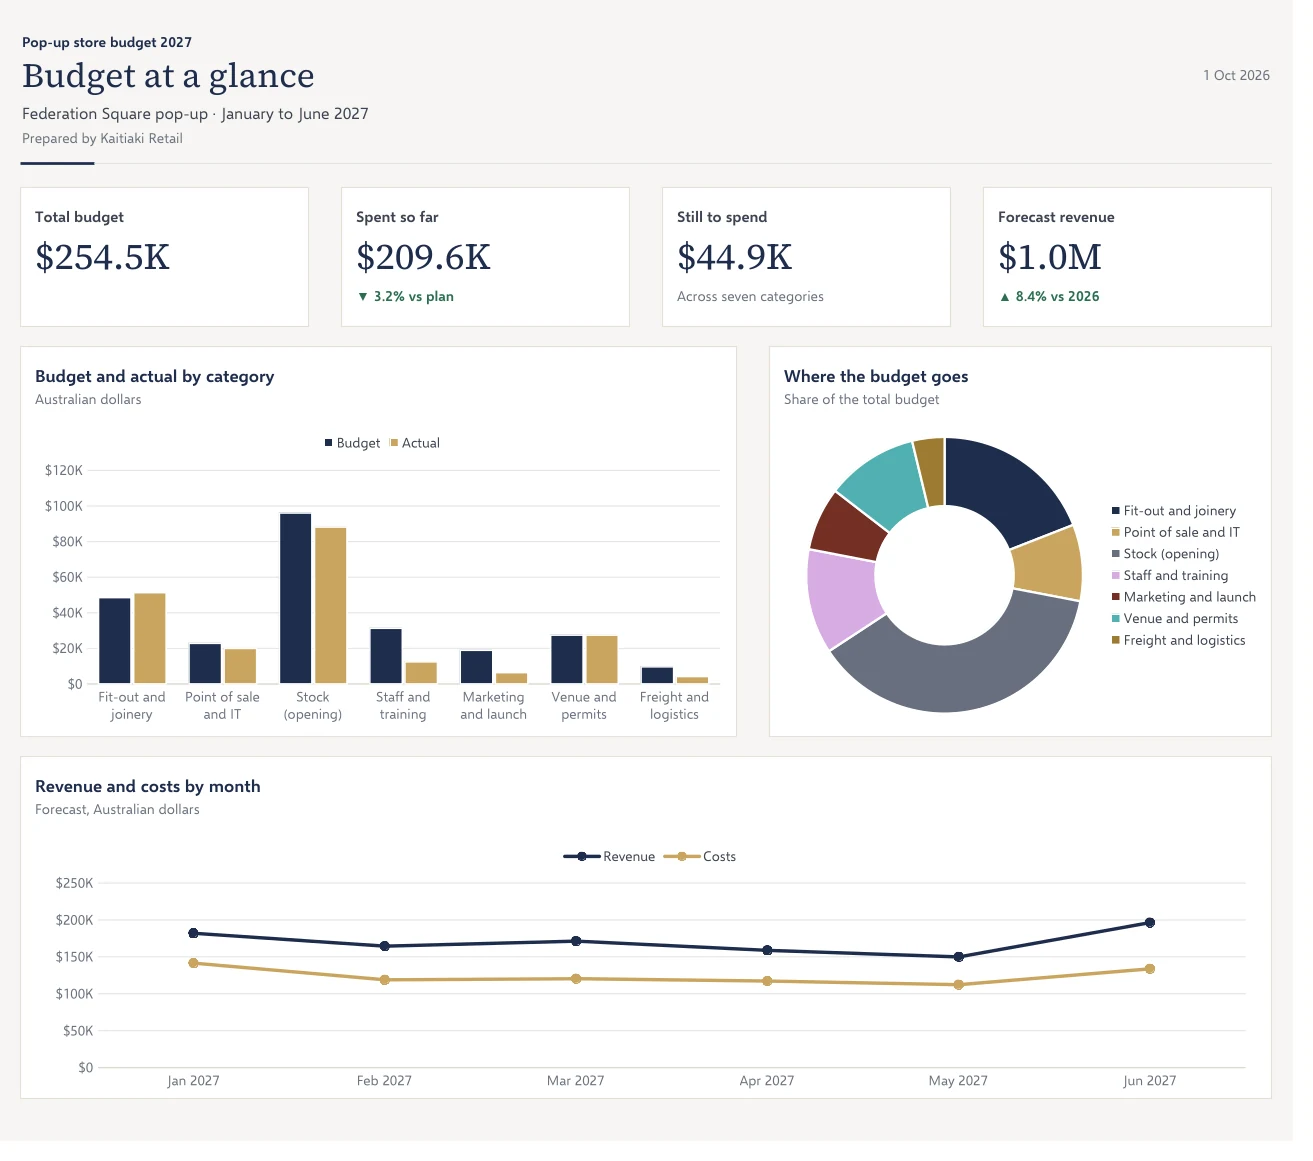1313x1161 pixels.
Task: Click the Jun 2027 Revenue data point
Action: pos(1150,923)
